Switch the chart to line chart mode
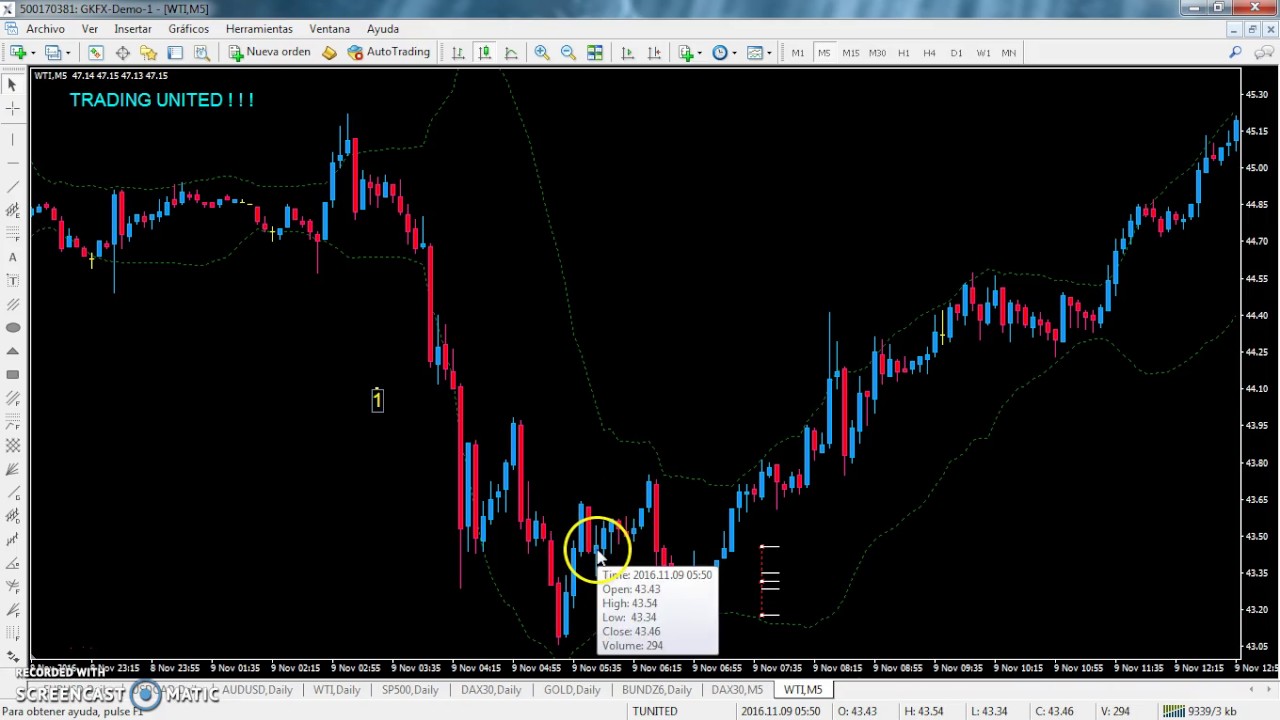1280x720 pixels. click(511, 53)
